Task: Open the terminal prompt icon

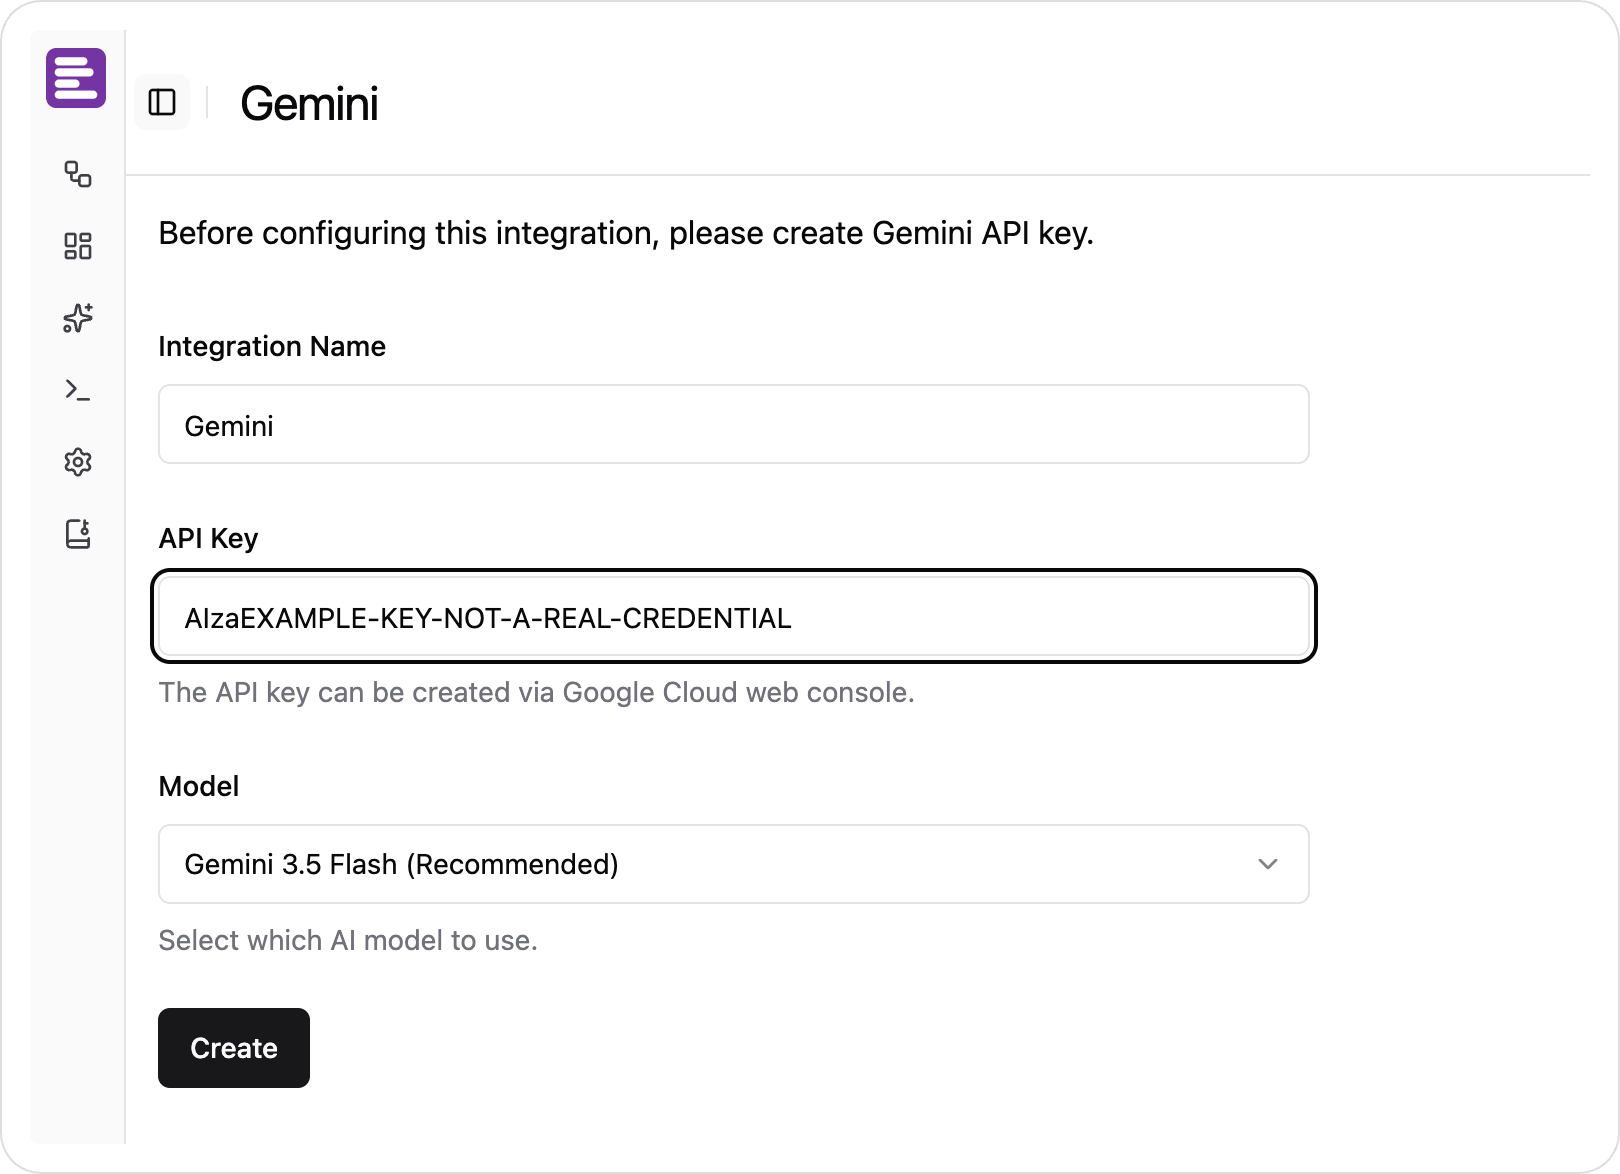Action: click(x=78, y=390)
